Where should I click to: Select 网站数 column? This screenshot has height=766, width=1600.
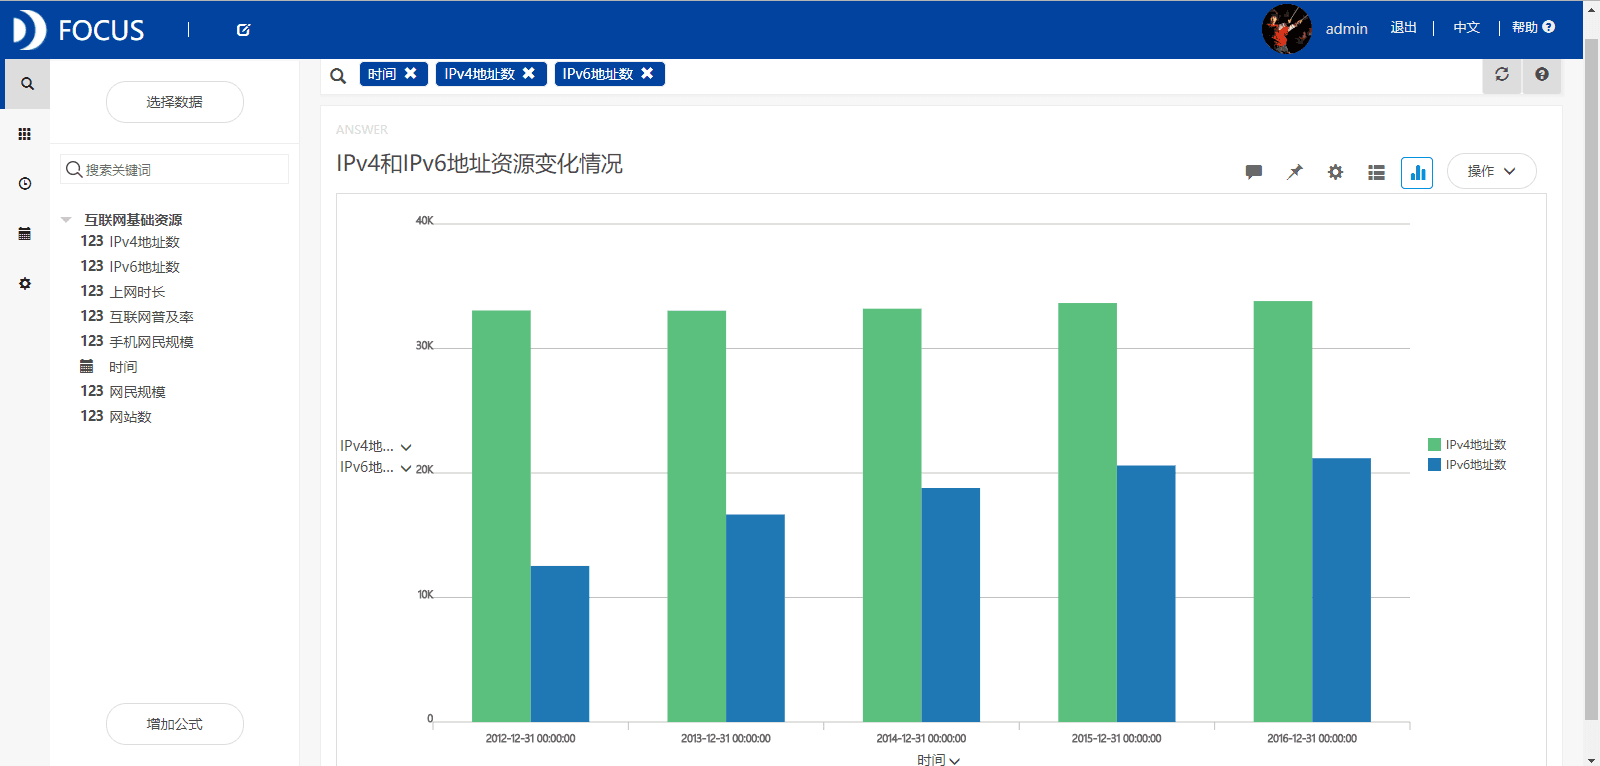[x=130, y=417]
